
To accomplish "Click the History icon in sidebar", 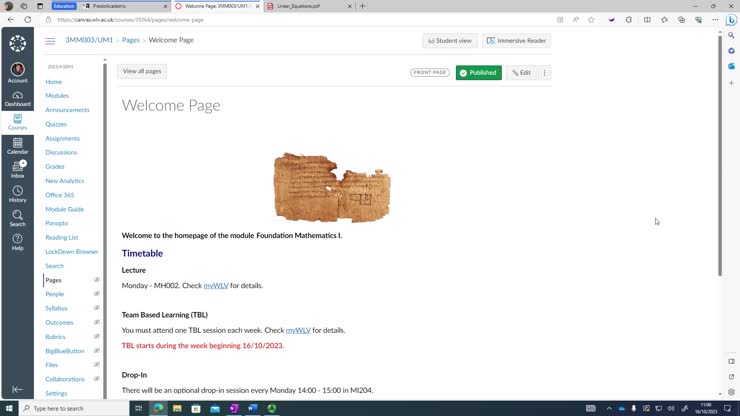I will 17,193.
